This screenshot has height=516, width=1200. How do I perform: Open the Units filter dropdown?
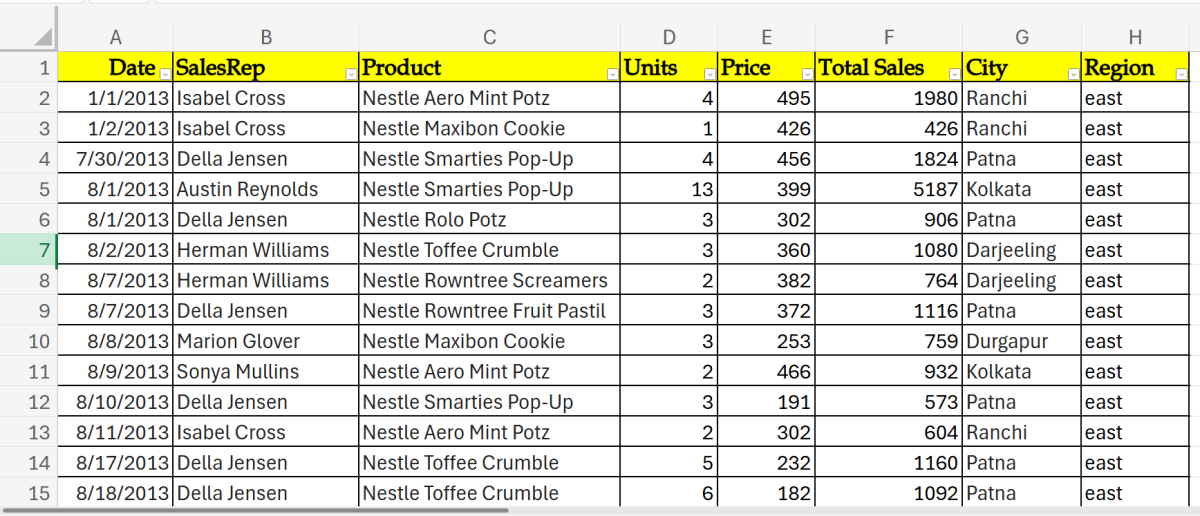click(709, 73)
